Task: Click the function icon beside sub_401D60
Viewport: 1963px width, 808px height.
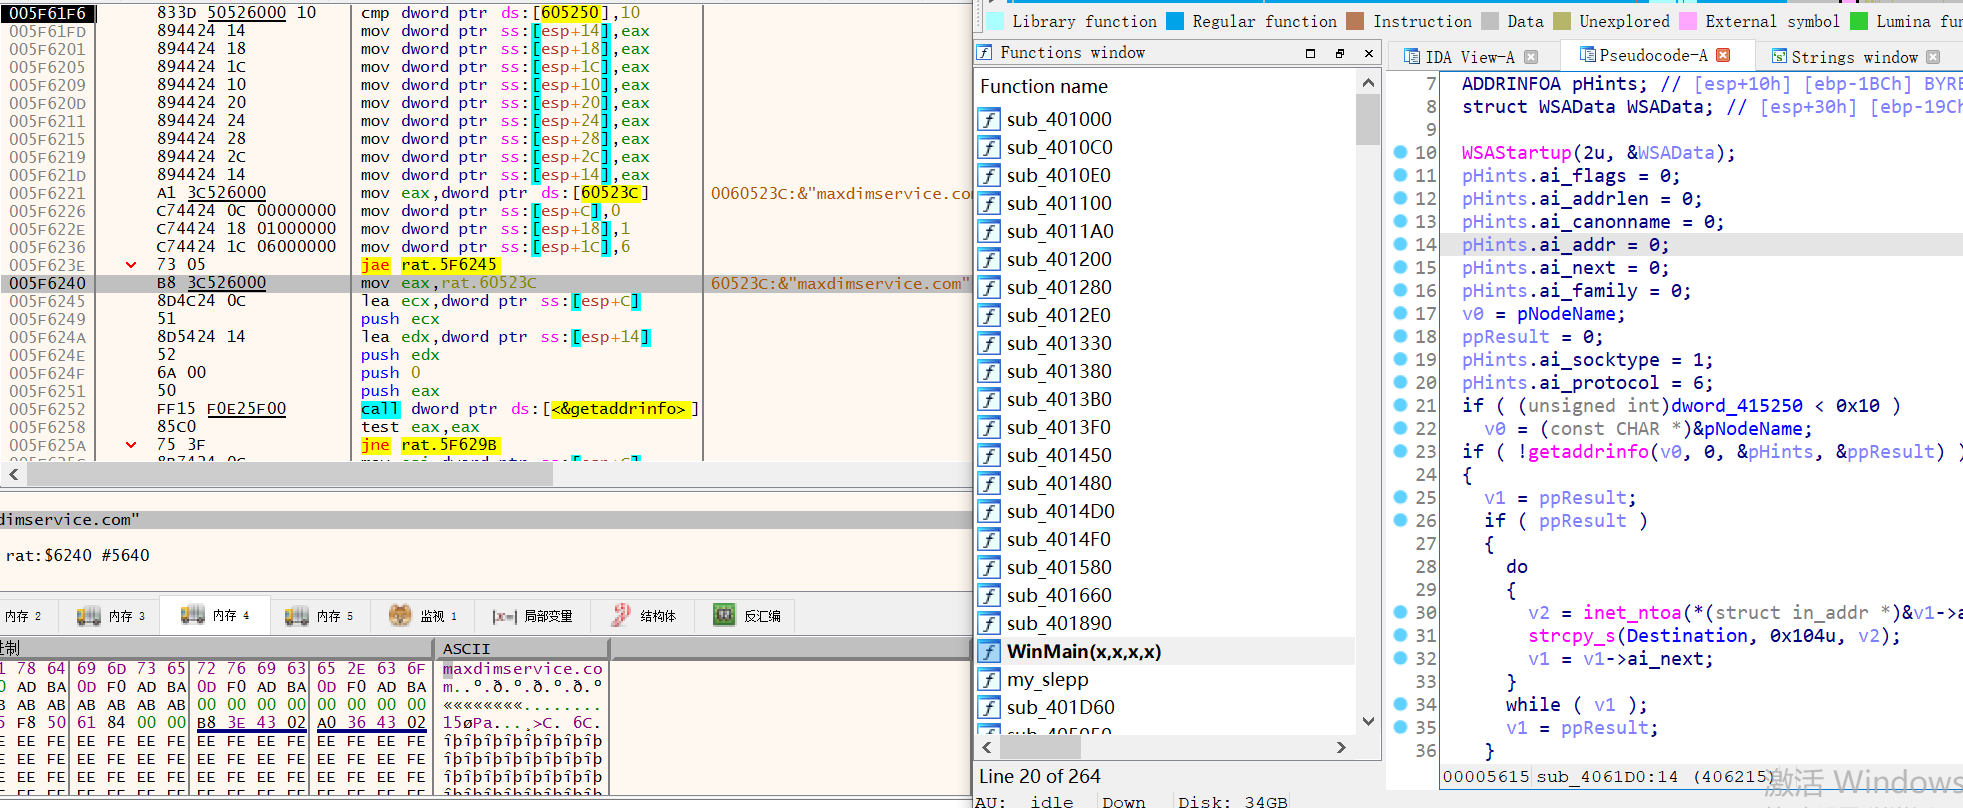Action: (988, 707)
